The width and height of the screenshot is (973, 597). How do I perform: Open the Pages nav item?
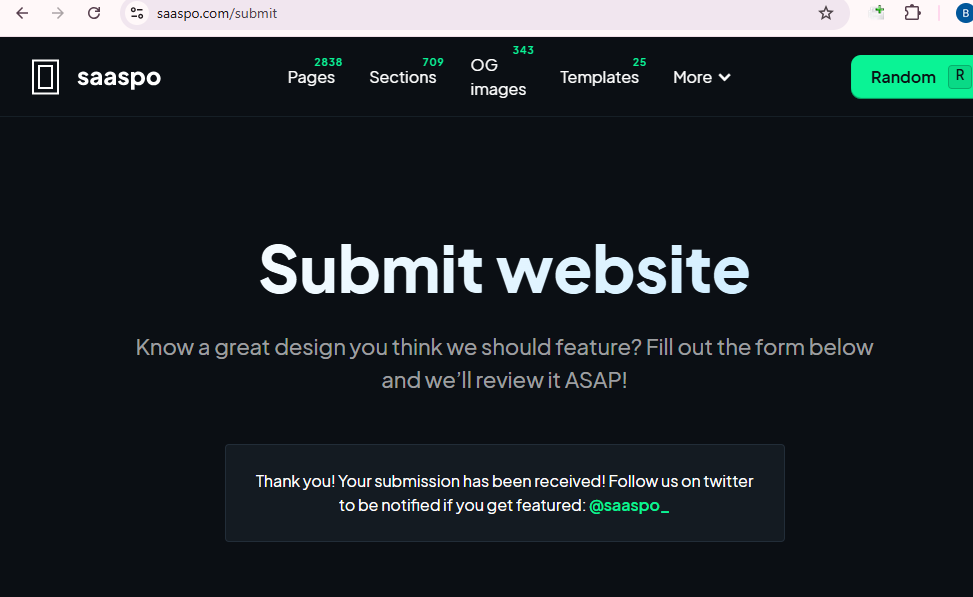click(311, 77)
